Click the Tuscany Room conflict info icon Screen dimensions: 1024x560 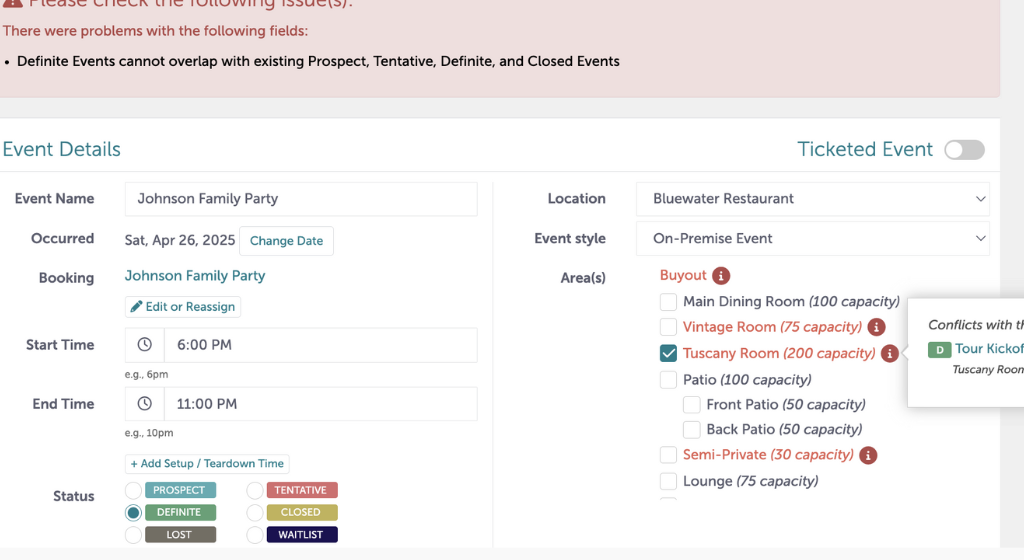889,353
